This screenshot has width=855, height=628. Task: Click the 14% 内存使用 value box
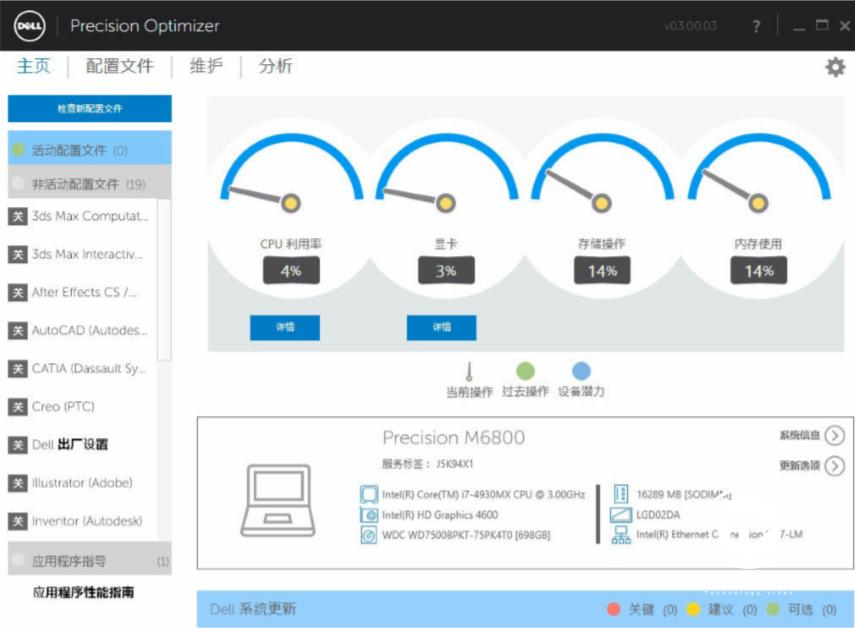tap(758, 271)
